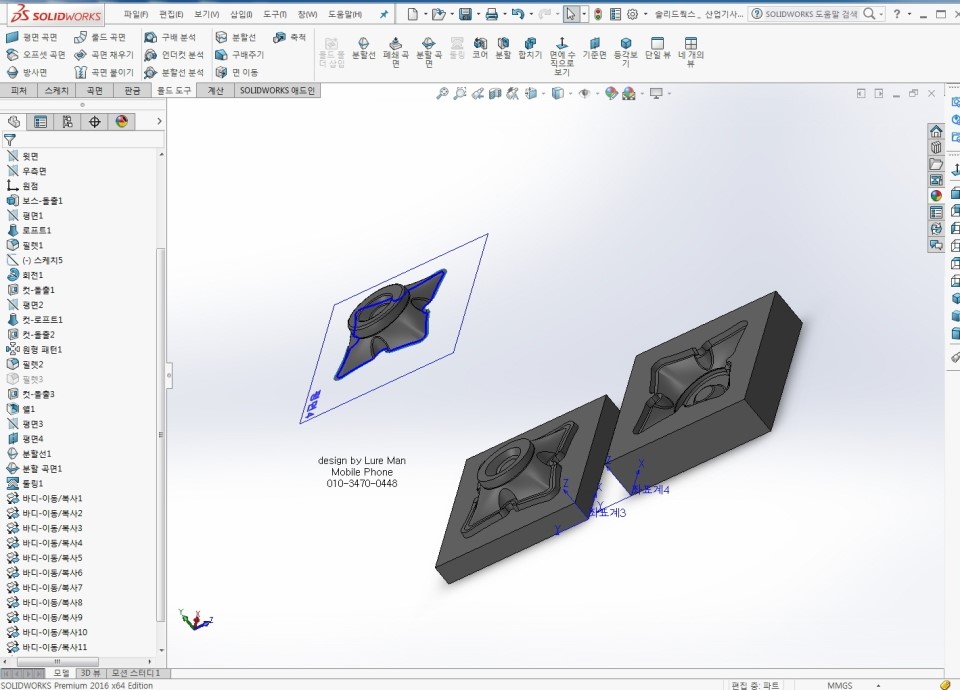This screenshot has width=960, height=690.
Task: Click the large 분할선 parting lines tool
Action: (363, 48)
